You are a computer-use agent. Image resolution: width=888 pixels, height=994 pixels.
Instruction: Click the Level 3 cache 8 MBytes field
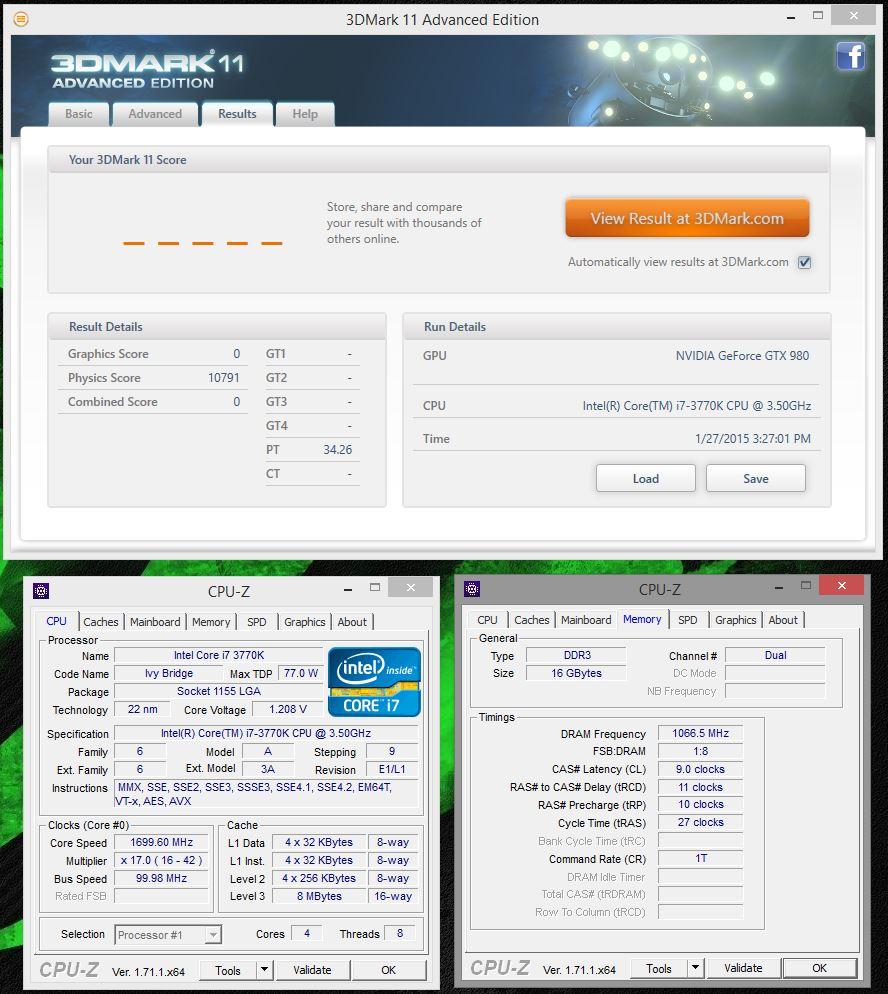pos(319,896)
